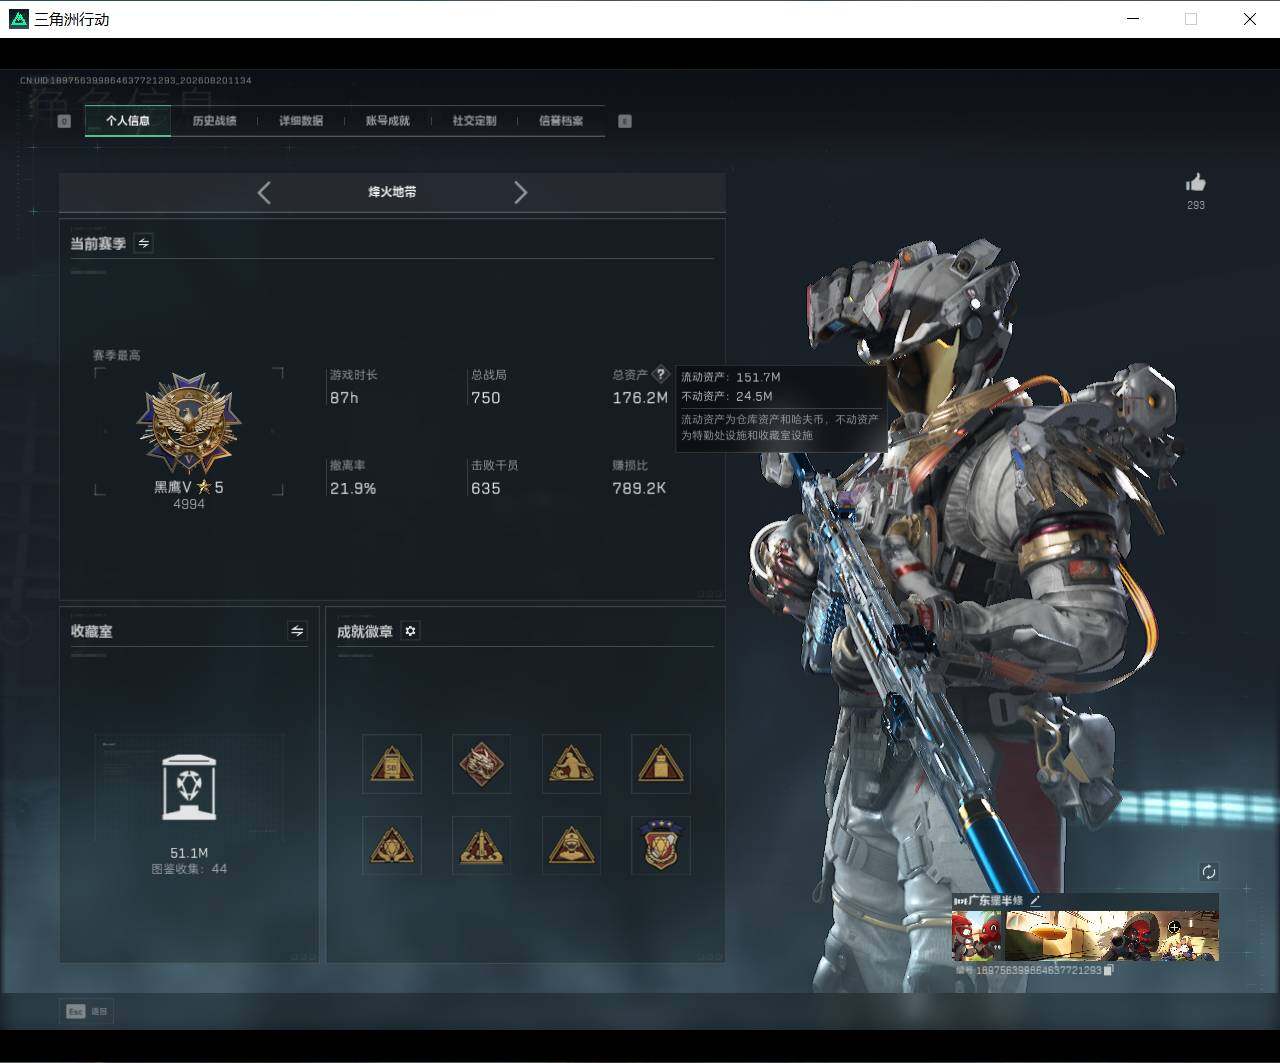
Task: Click the name card banner image
Action: (1111, 936)
